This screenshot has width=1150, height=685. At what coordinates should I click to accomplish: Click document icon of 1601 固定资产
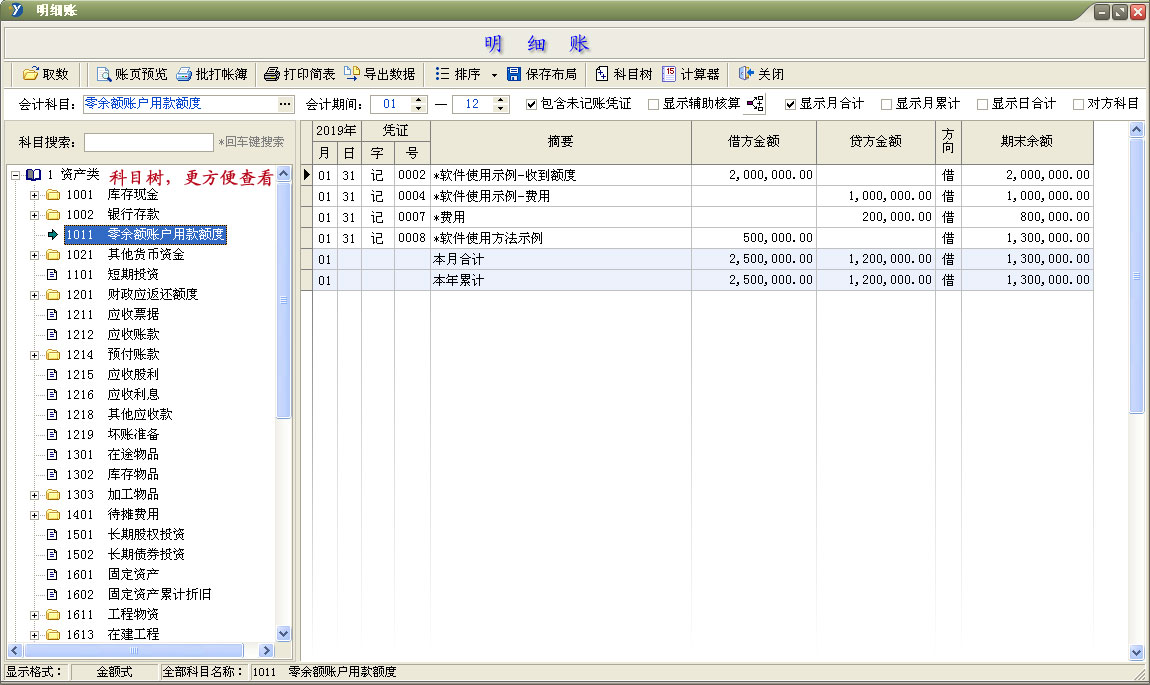pyautogui.click(x=52, y=574)
